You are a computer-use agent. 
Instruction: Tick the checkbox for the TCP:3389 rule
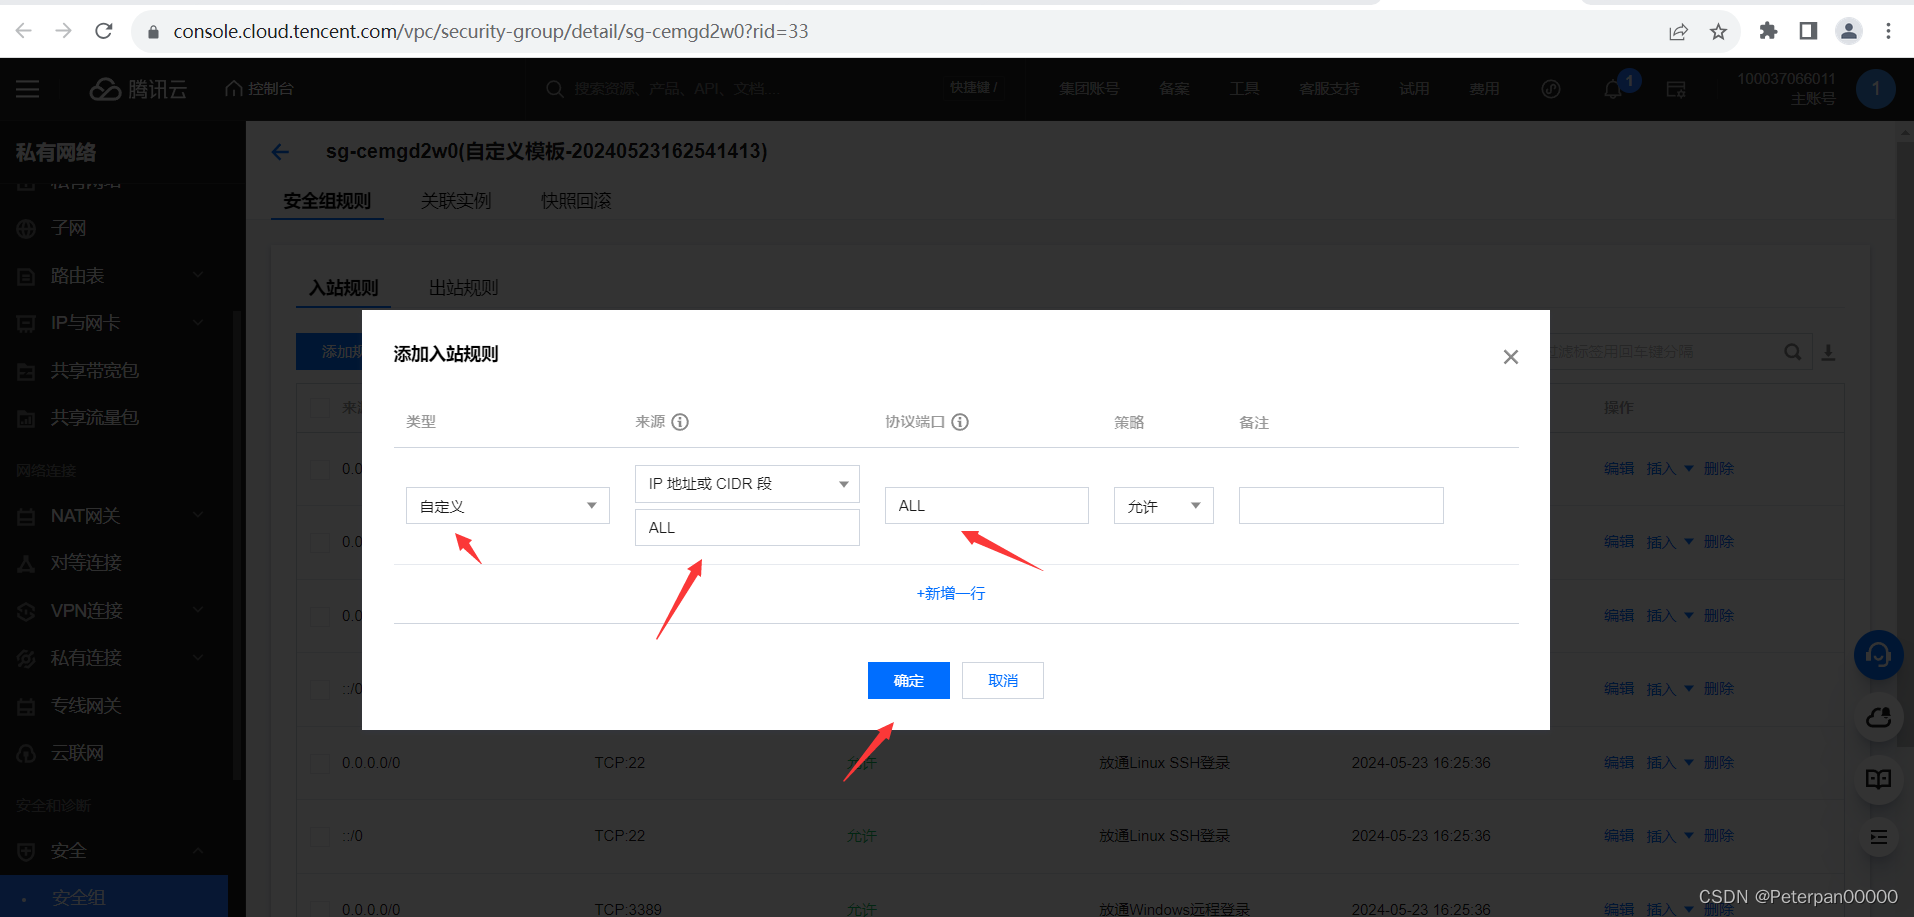point(320,909)
